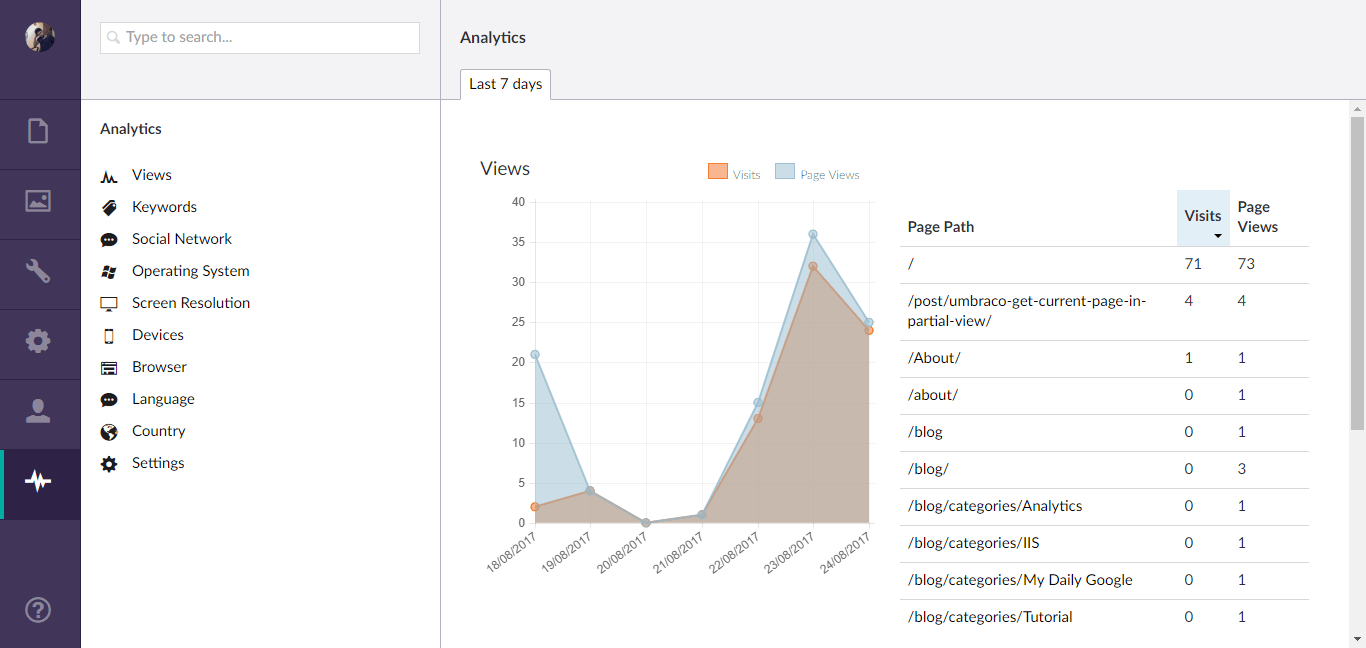
Task: Click the Content document icon in the sidebar
Action: point(38,131)
